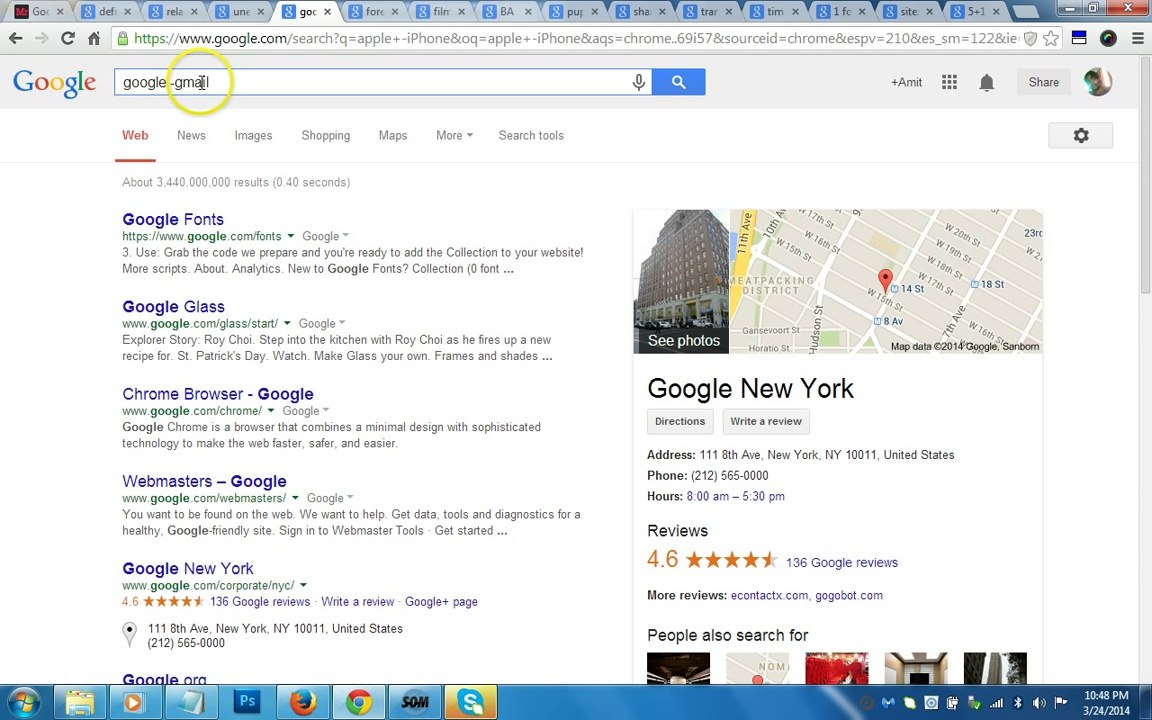Click the +Amit profile link
This screenshot has width=1152, height=720.
pos(907,82)
